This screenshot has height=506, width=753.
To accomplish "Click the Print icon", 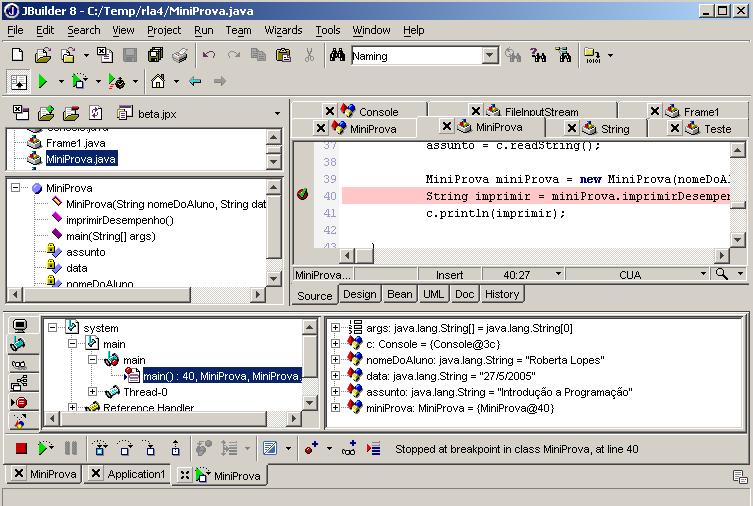I will click(180, 55).
